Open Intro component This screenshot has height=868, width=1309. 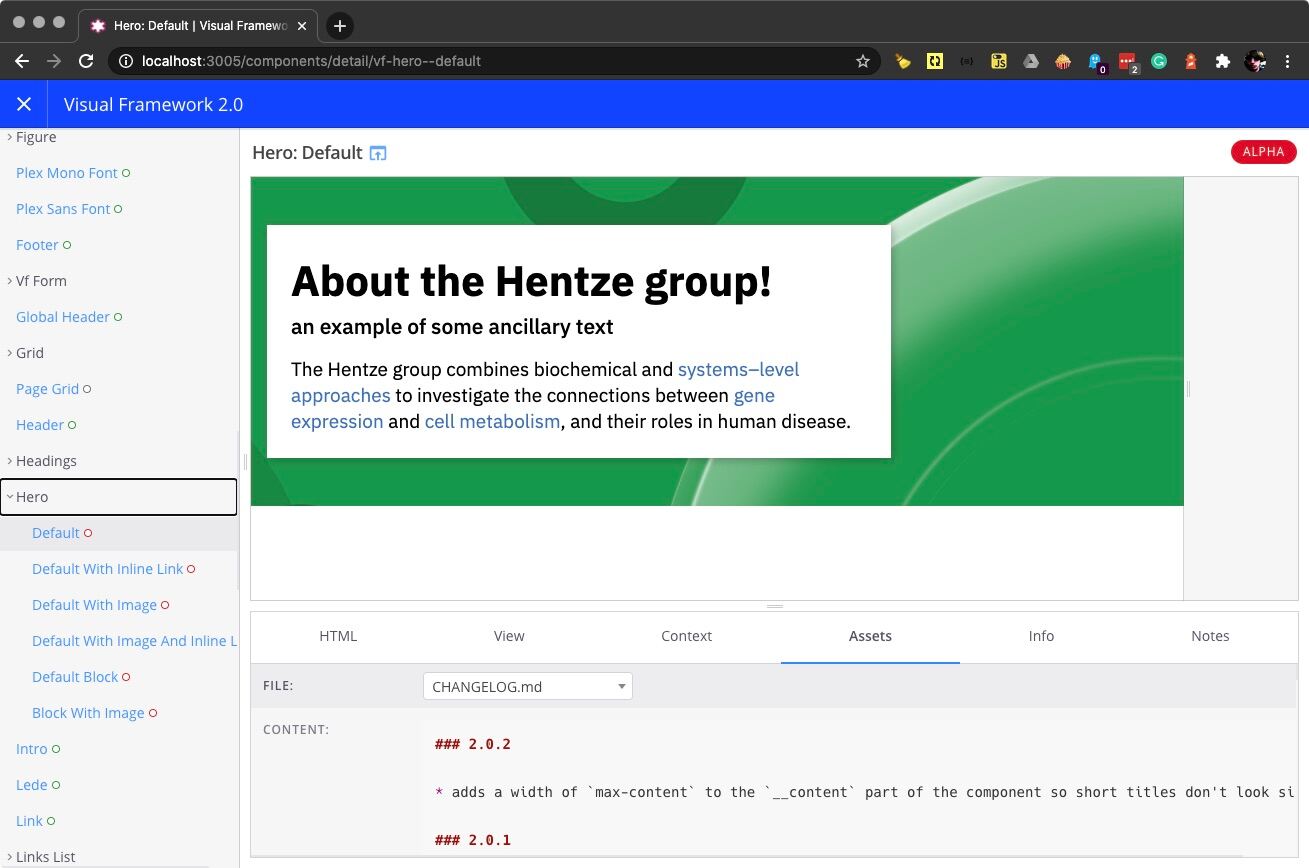32,749
